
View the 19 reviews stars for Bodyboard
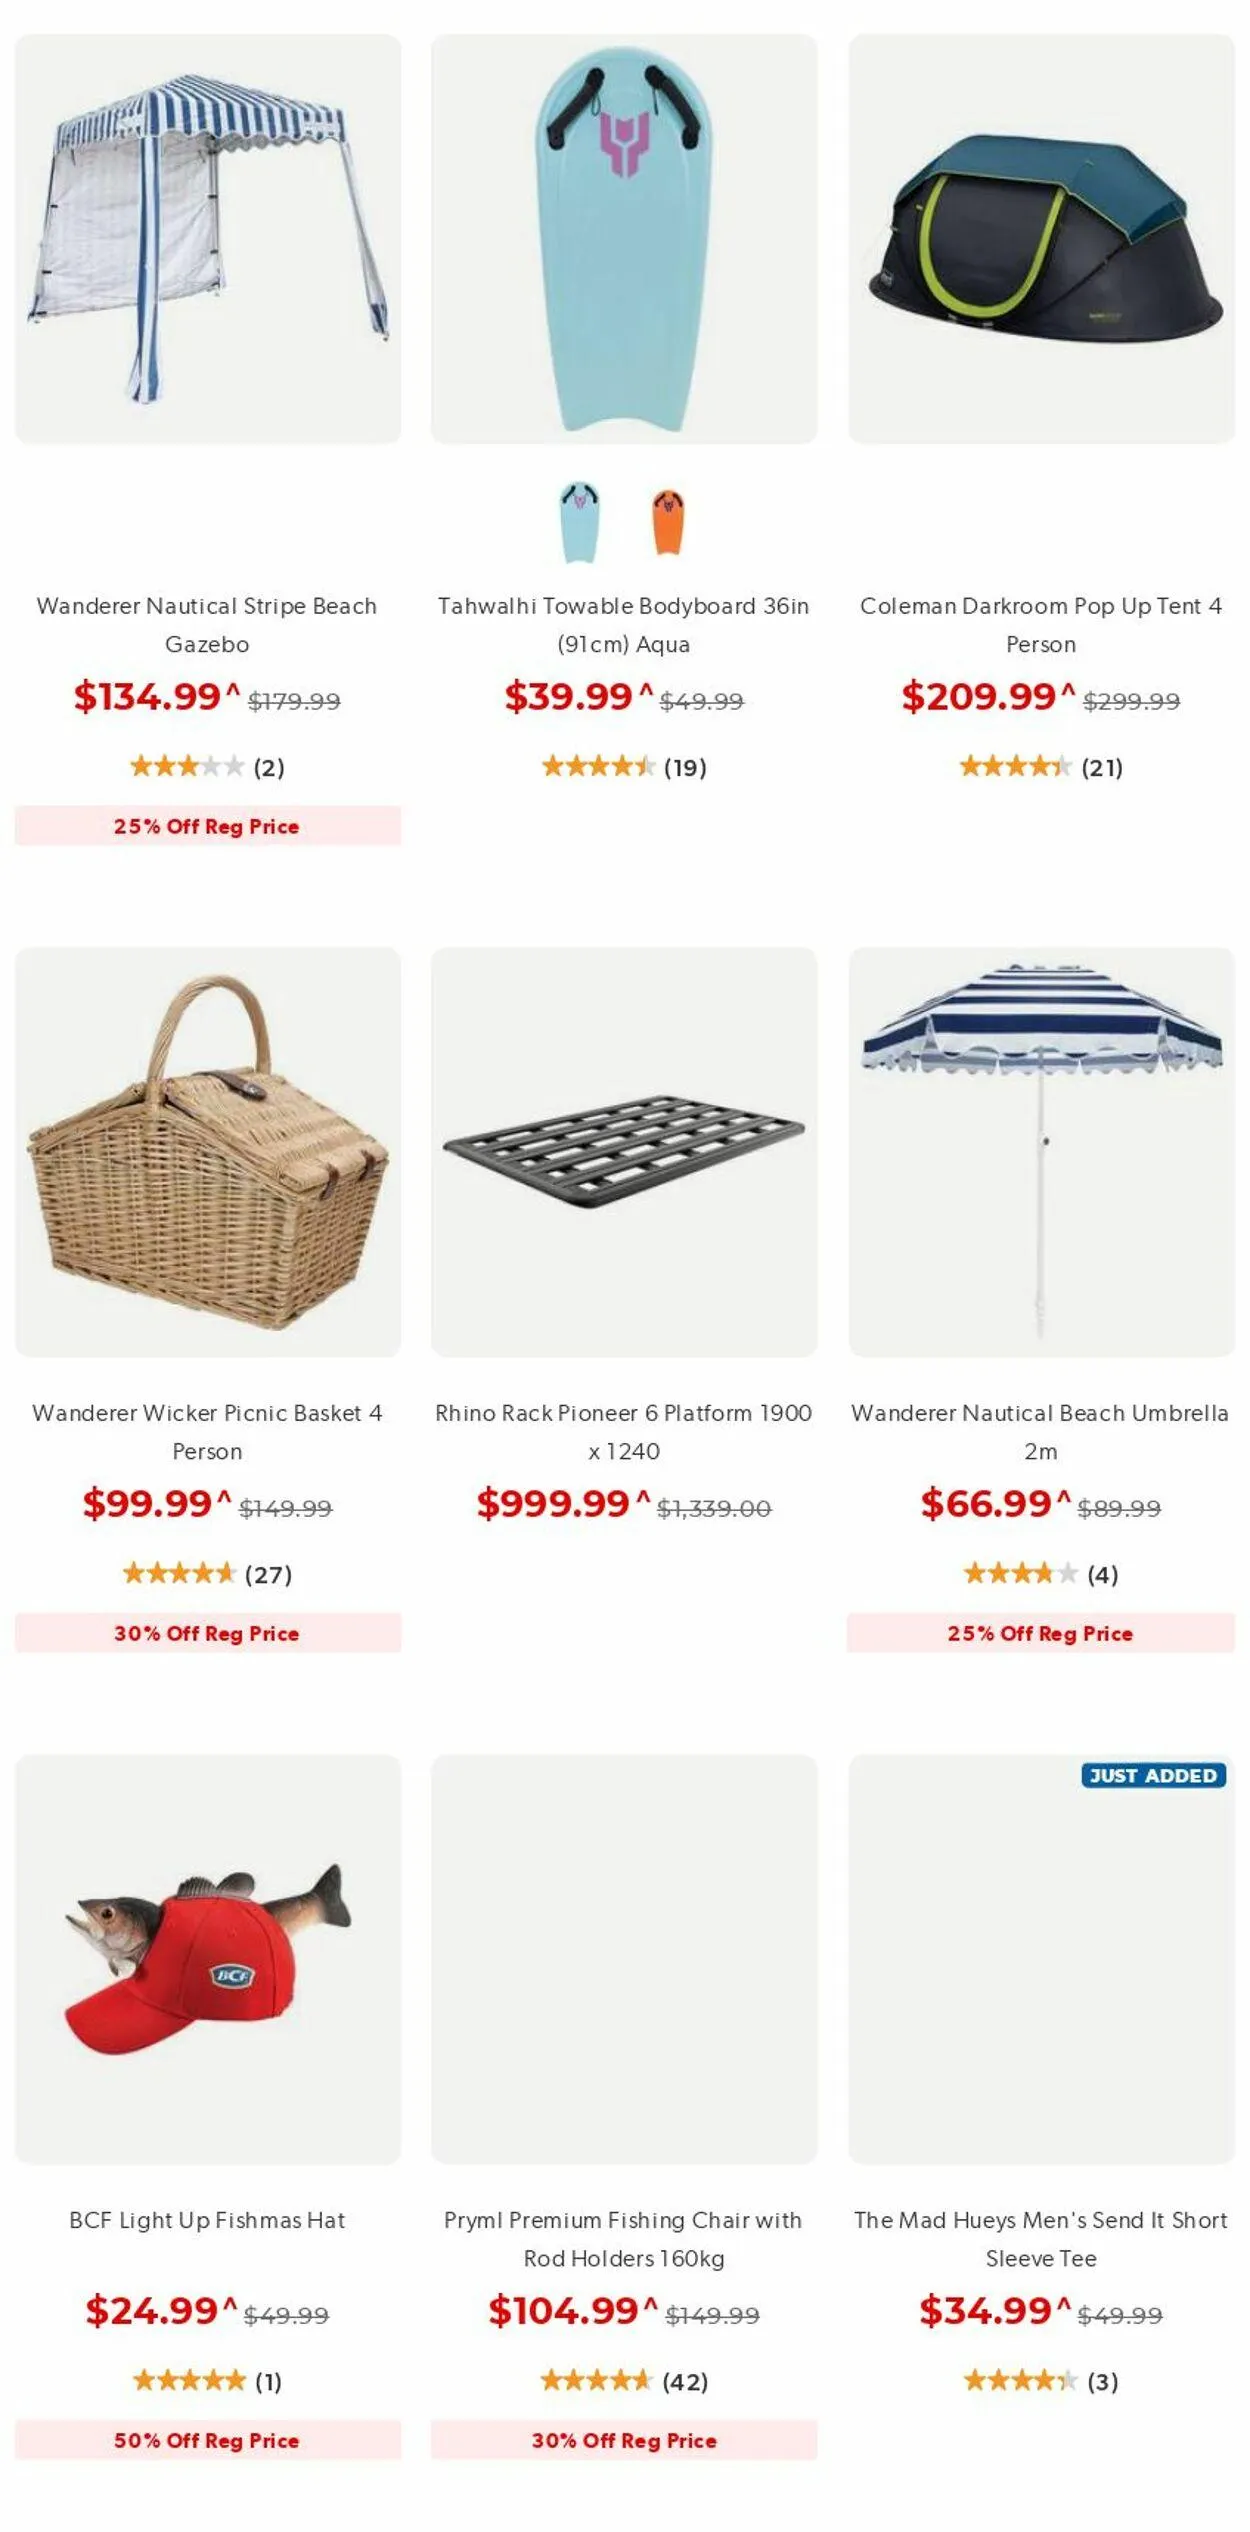[x=598, y=767]
